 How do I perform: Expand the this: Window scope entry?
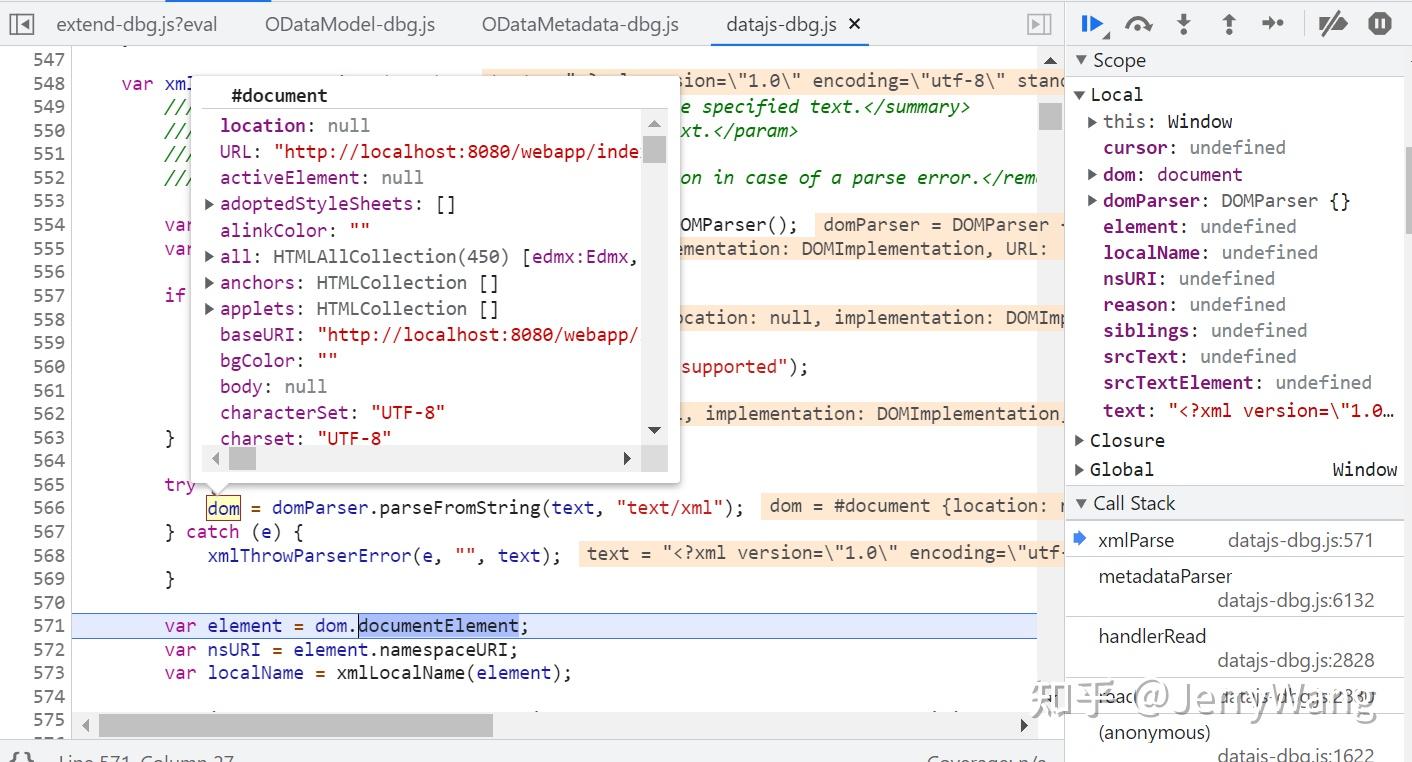pyautogui.click(x=1090, y=121)
